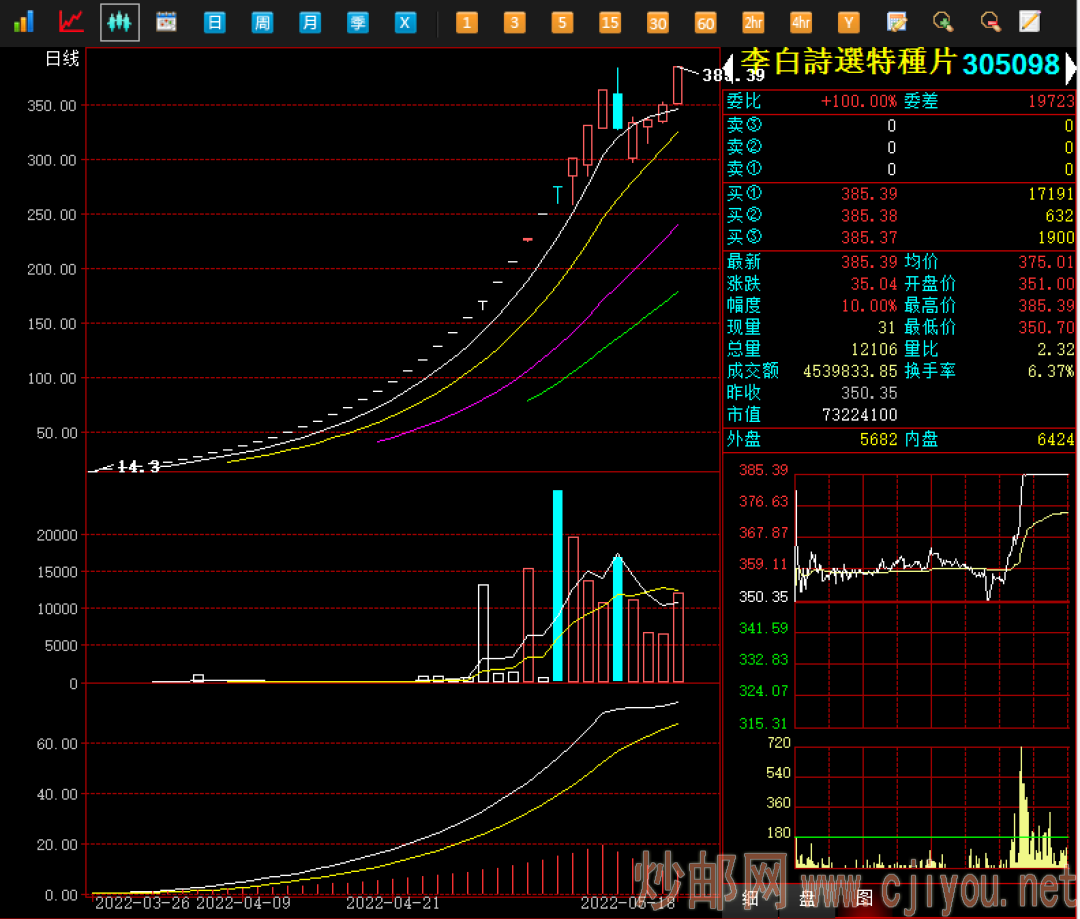The width and height of the screenshot is (1080, 919).
Task: Click the zoom out magnifier icon
Action: 990,21
